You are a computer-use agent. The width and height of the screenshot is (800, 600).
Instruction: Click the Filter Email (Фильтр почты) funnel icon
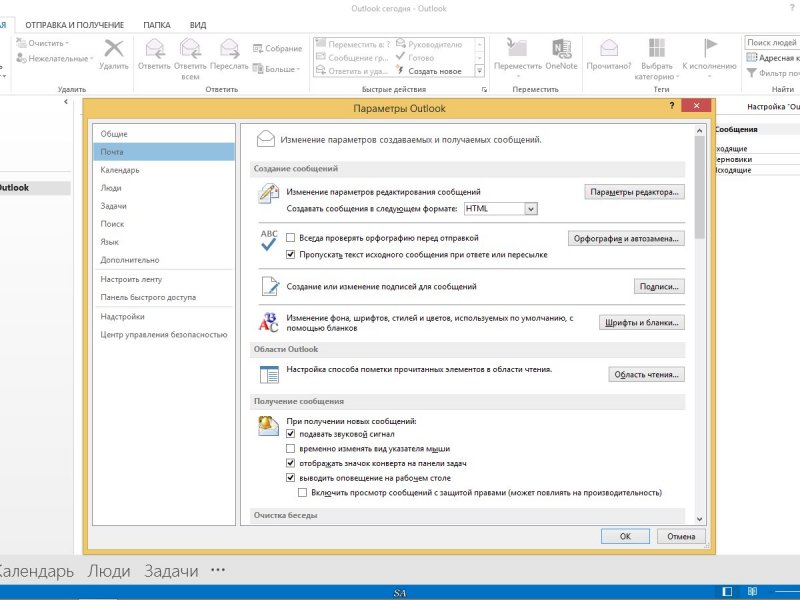click(752, 73)
